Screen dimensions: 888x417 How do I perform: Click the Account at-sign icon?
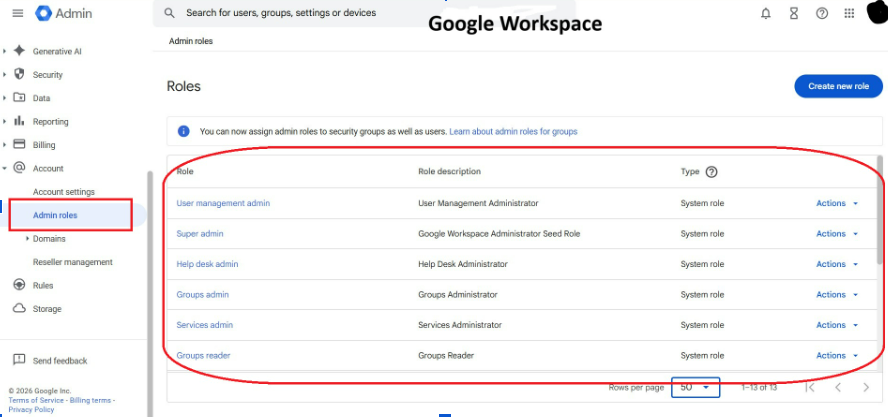(19, 168)
